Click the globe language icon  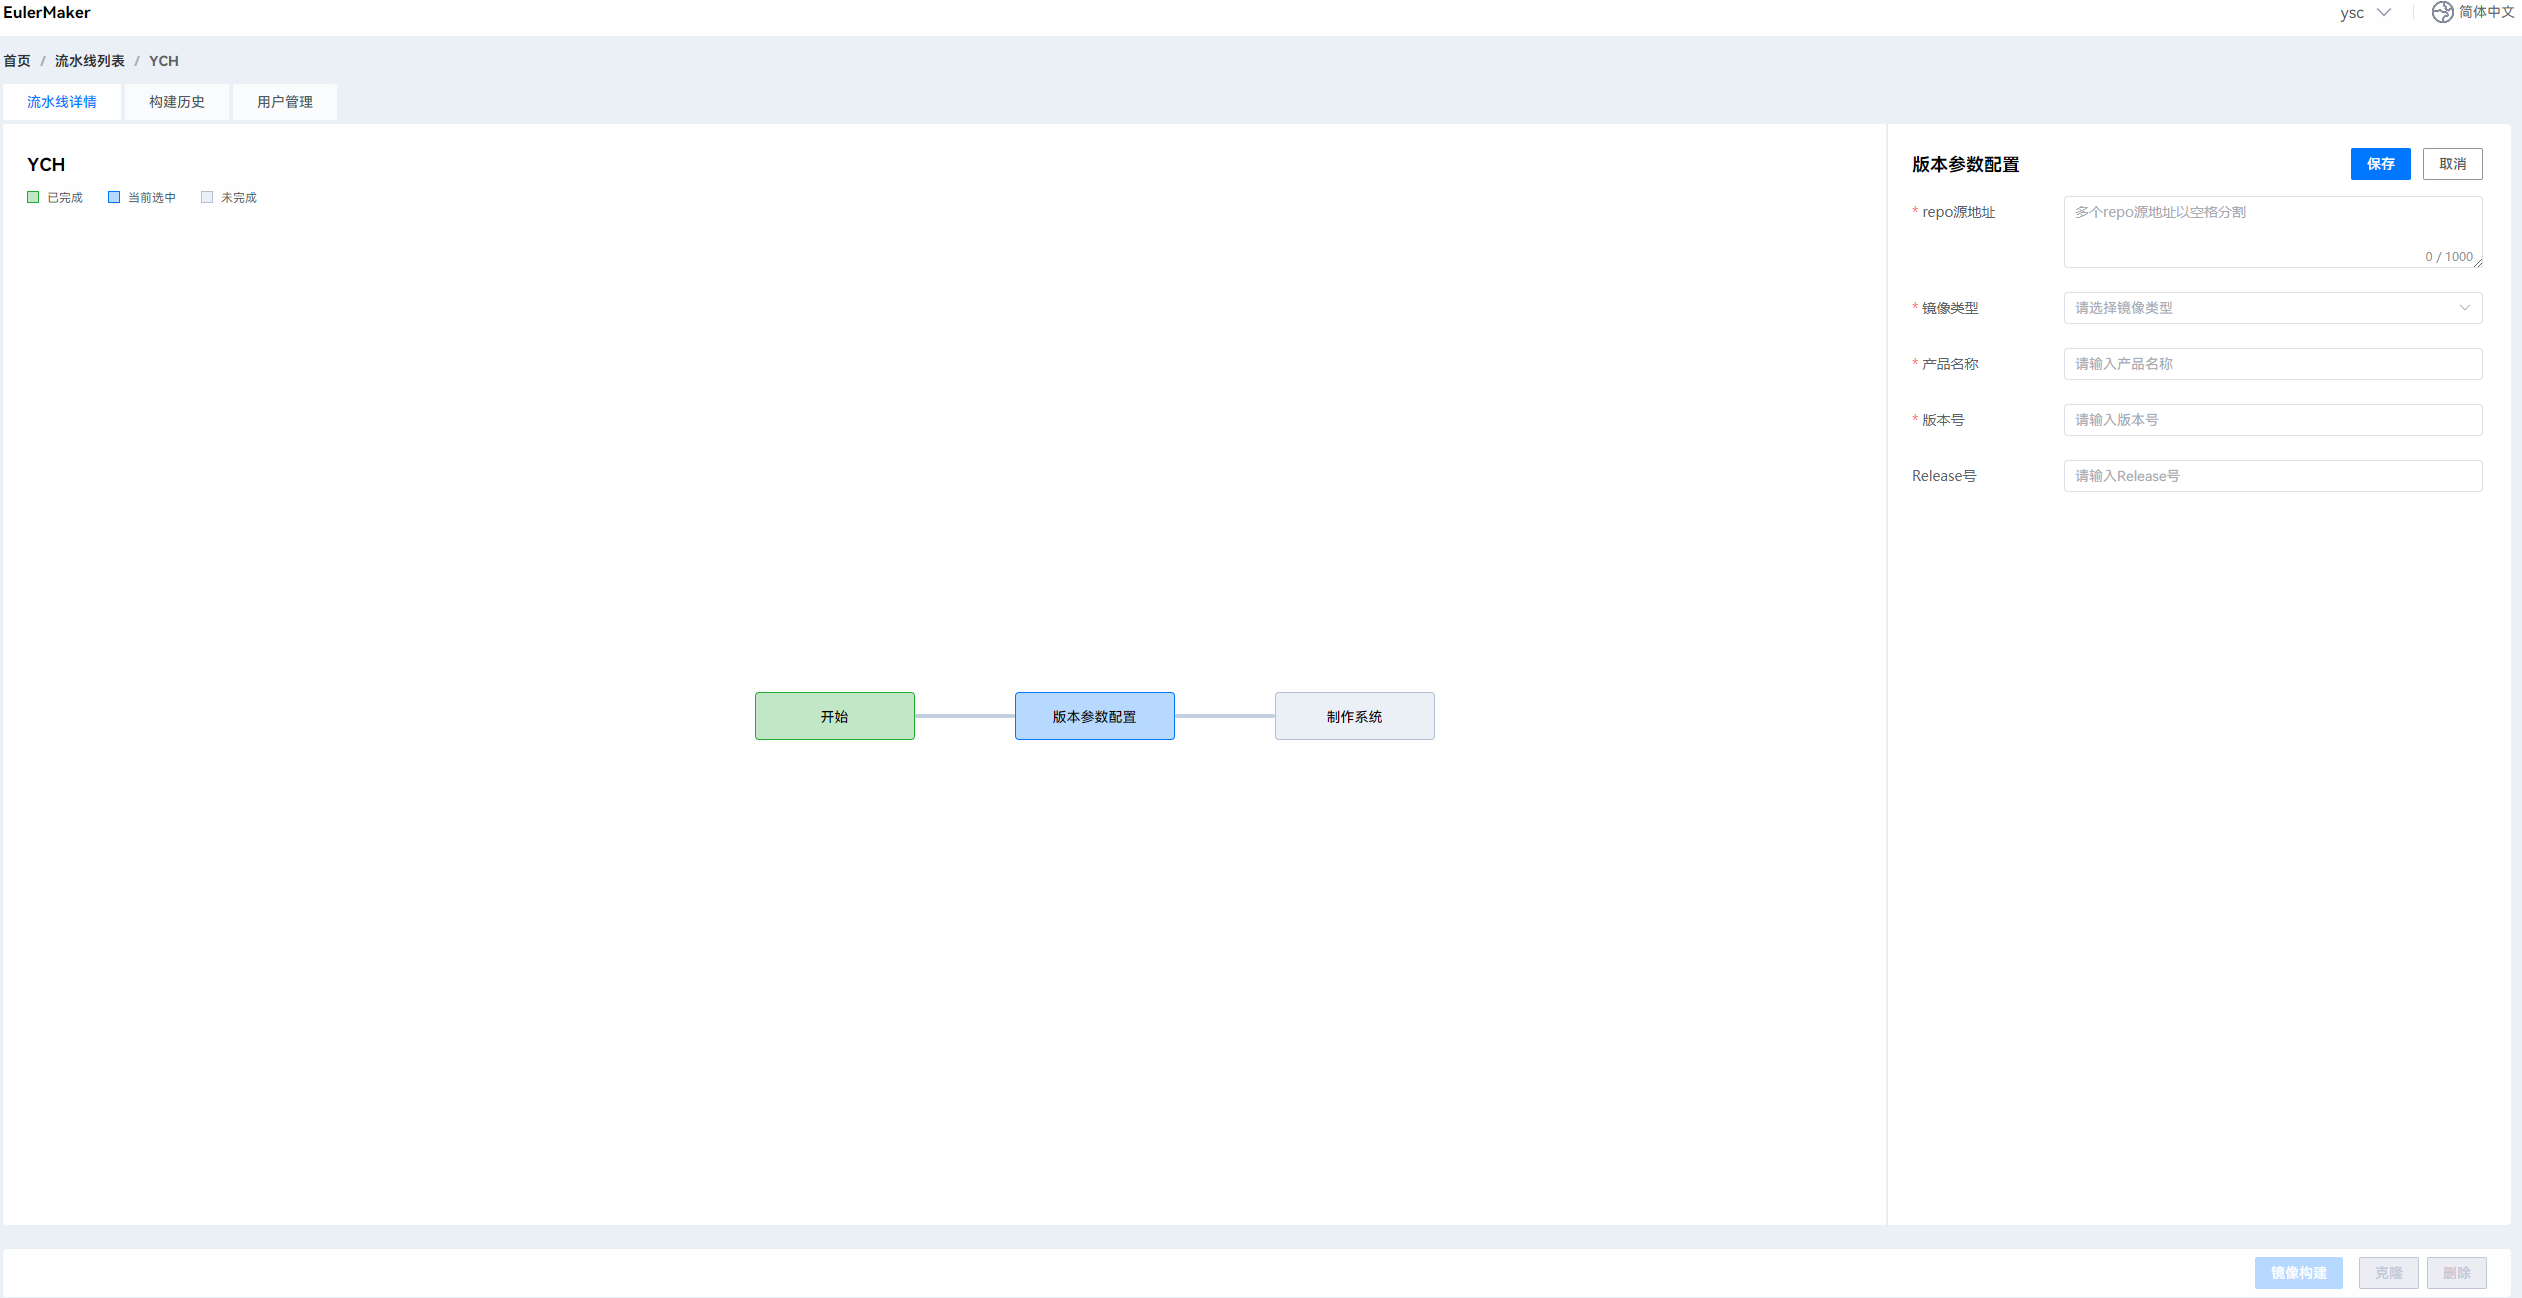[2442, 12]
